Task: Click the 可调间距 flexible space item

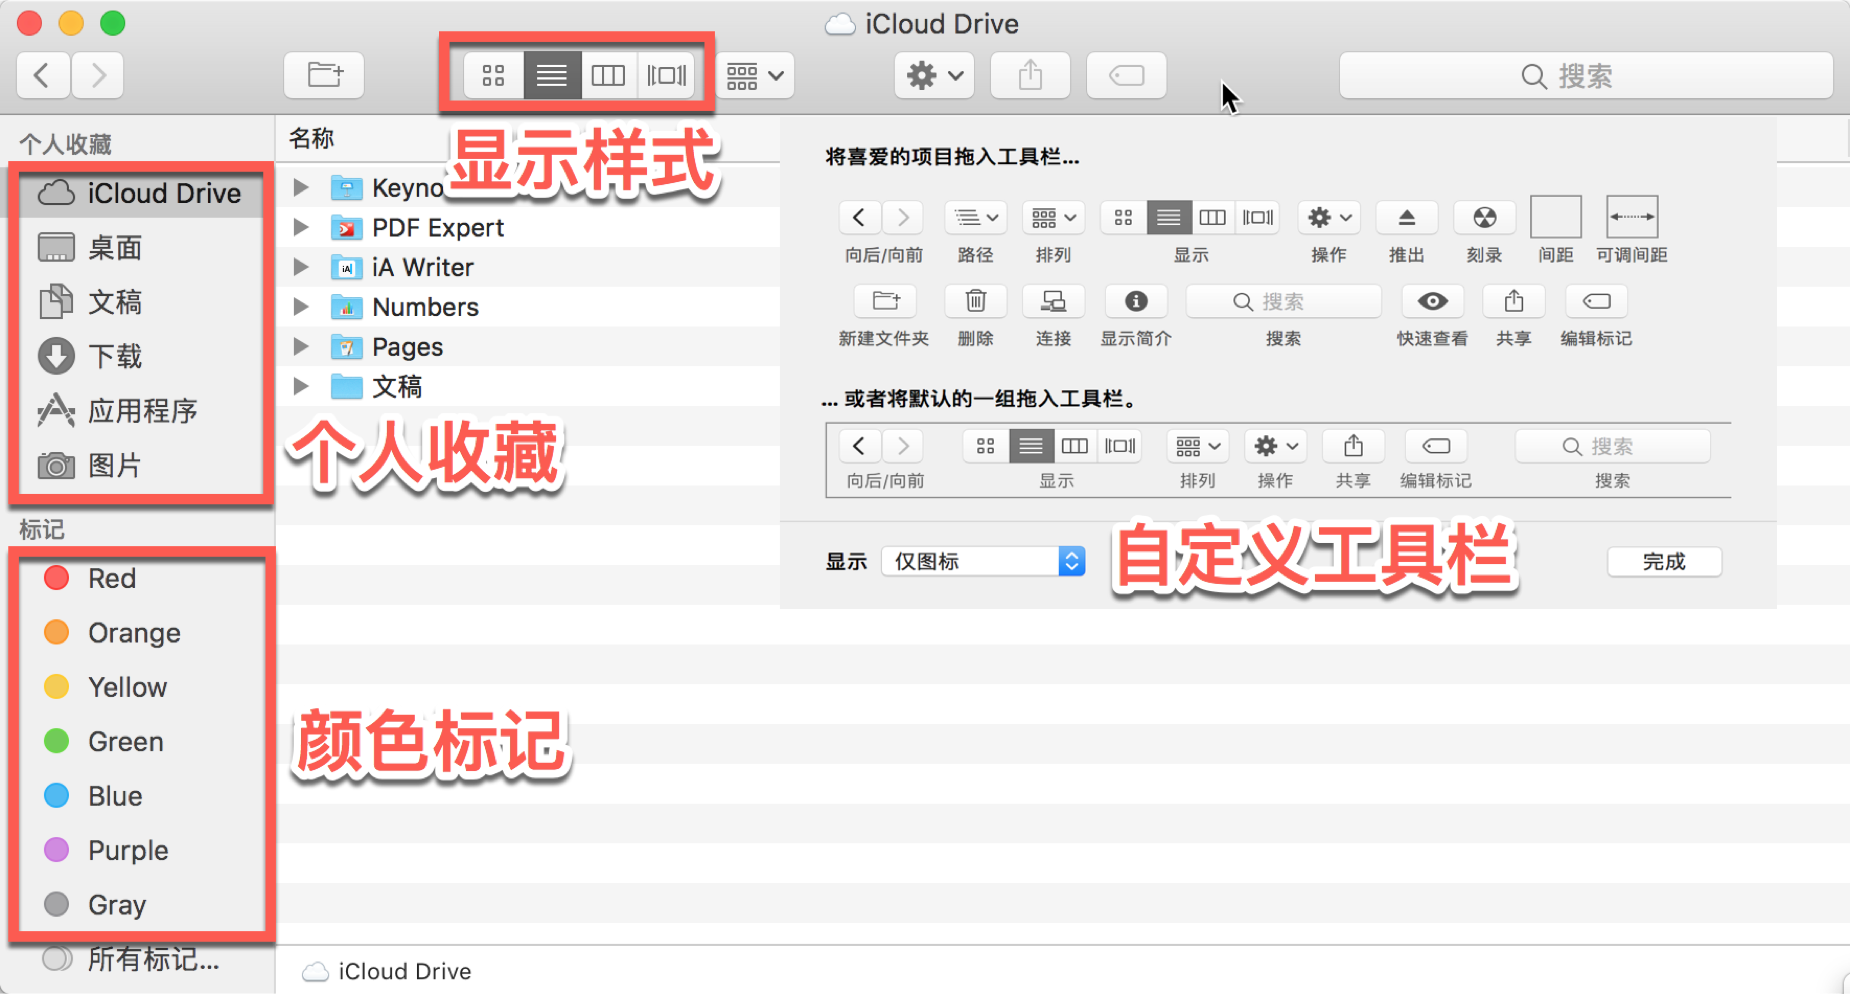Action: pyautogui.click(x=1632, y=217)
